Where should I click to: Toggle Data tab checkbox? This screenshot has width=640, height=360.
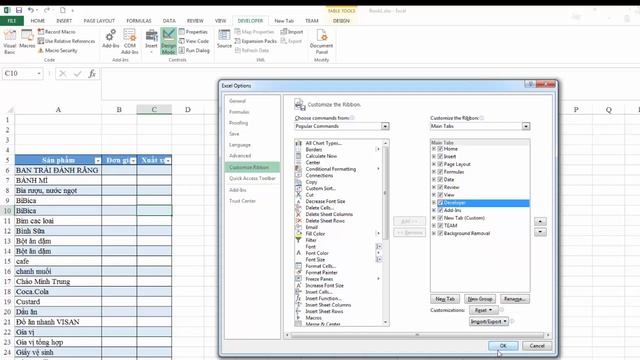click(440, 180)
